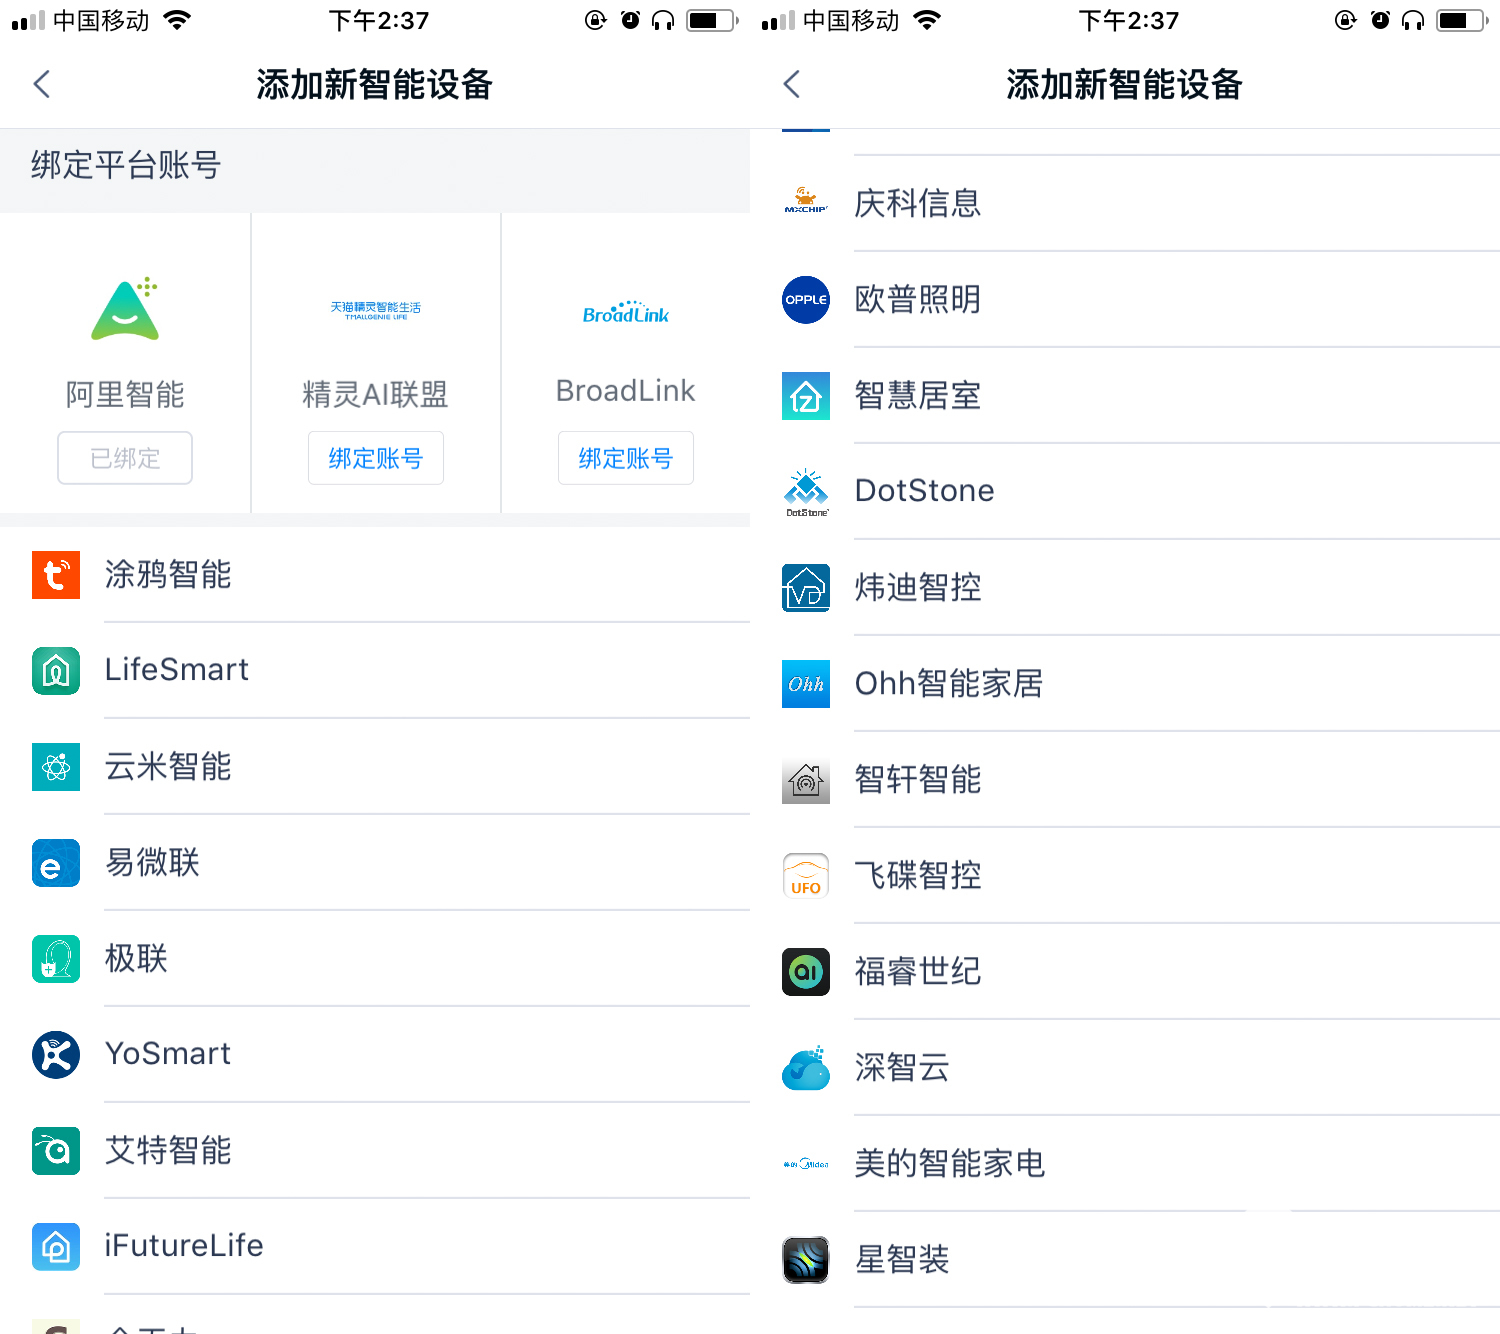This screenshot has width=1500, height=1334.
Task: Open the 易微联 list entry
Action: click(375, 863)
